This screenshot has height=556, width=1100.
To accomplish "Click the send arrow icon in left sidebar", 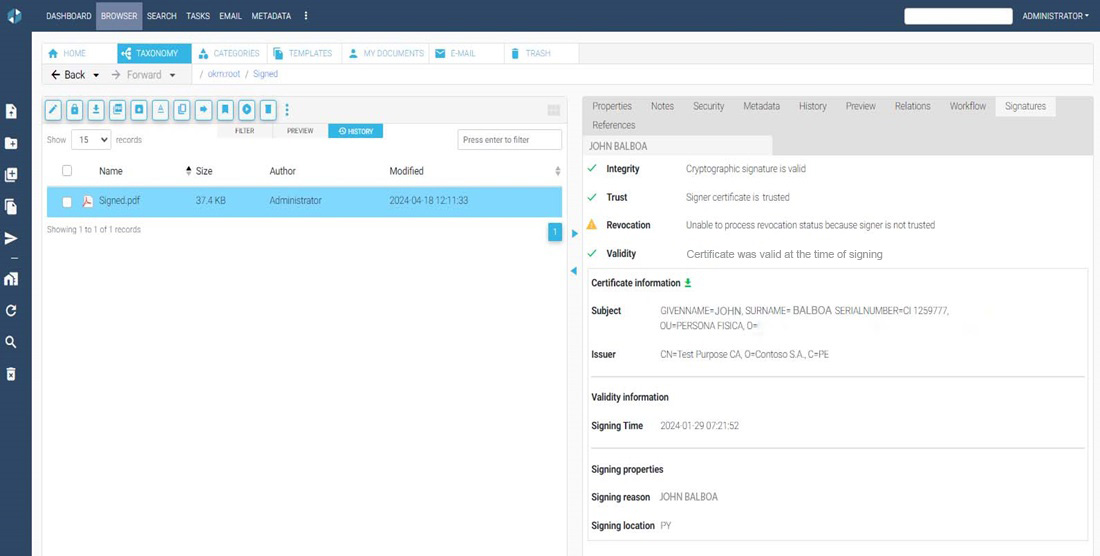I will (x=11, y=238).
